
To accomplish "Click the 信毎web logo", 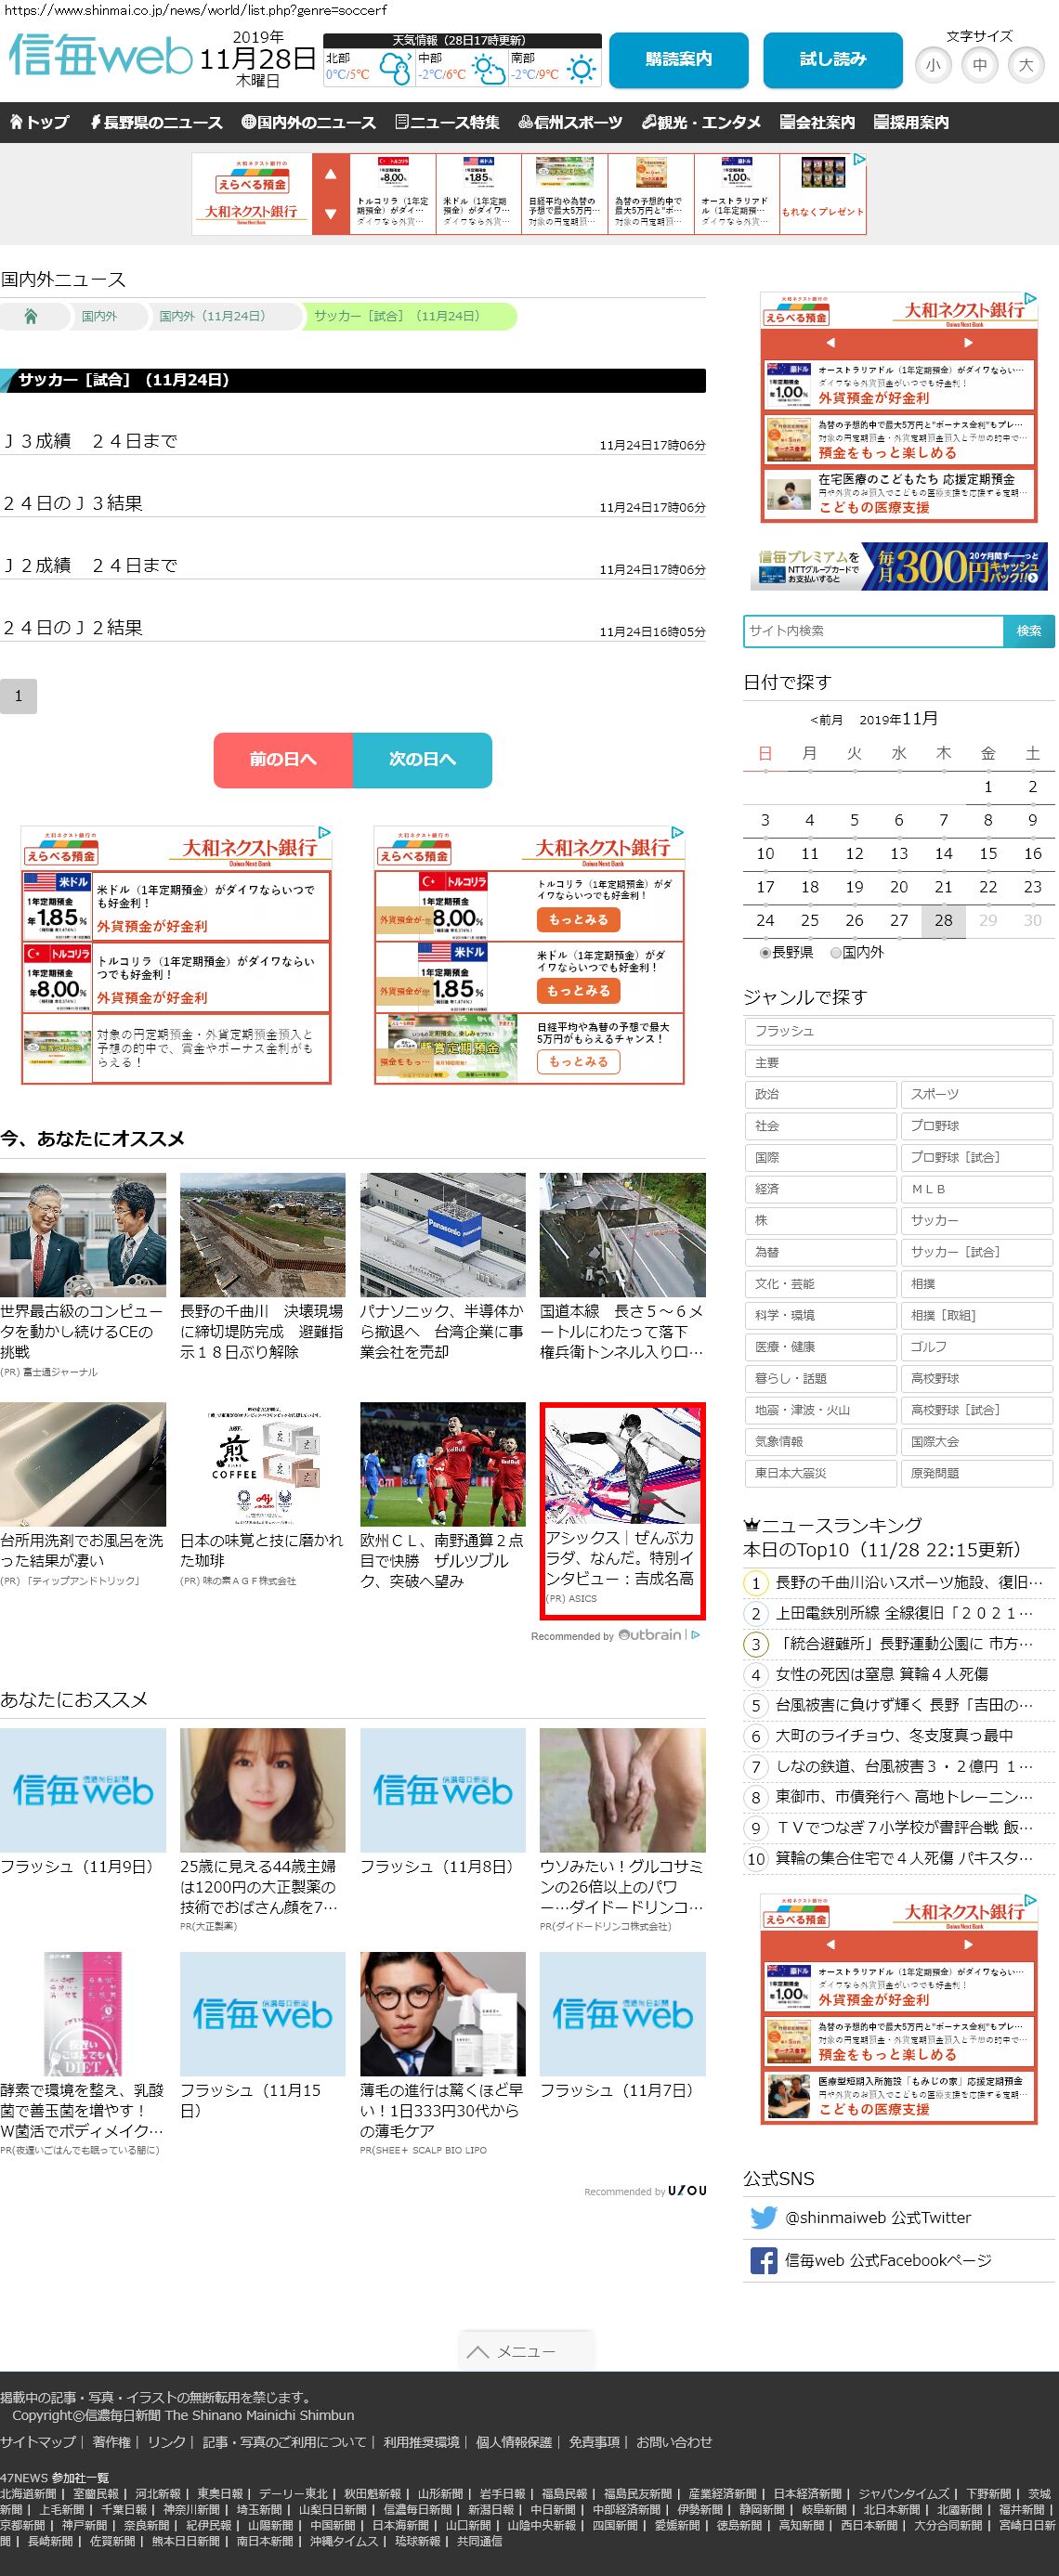I will click(100, 57).
